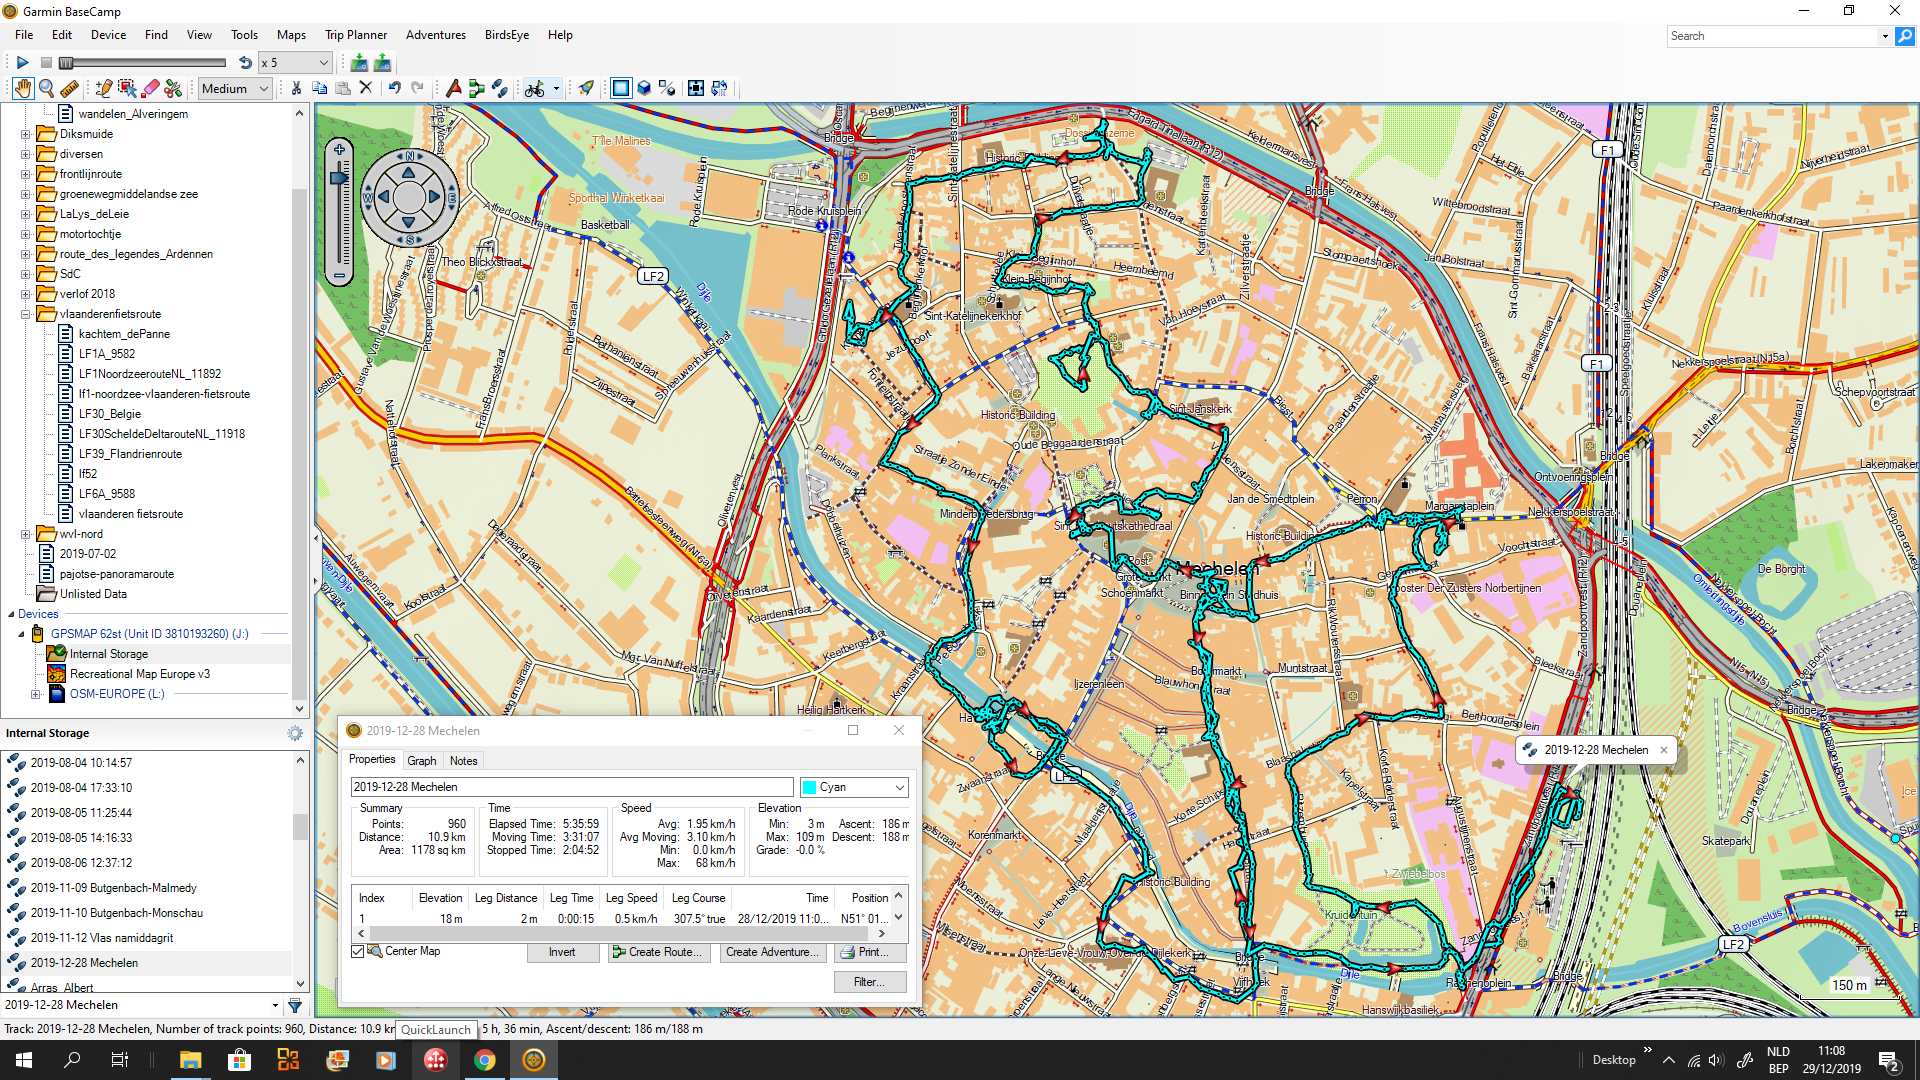Screen dimensions: 1920x1080
Task: Open the Device menu
Action: pos(108,35)
